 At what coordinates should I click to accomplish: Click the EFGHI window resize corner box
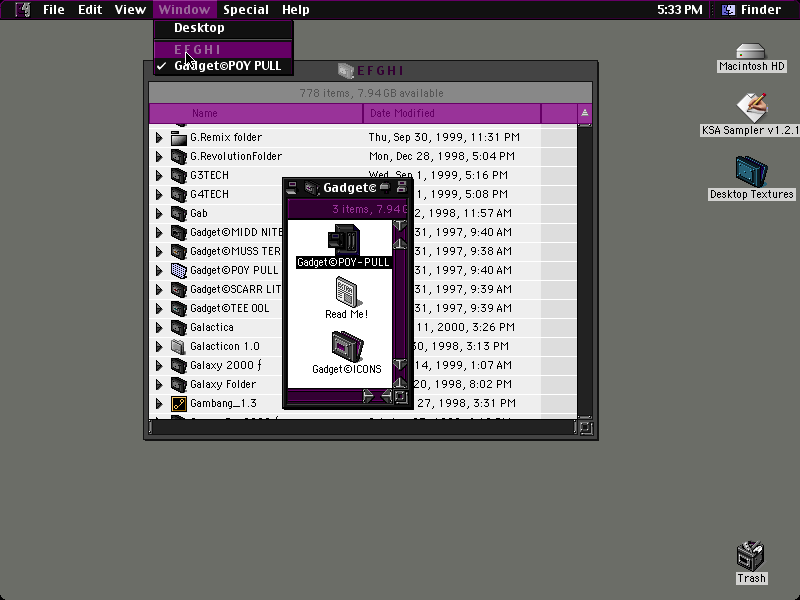[x=586, y=428]
